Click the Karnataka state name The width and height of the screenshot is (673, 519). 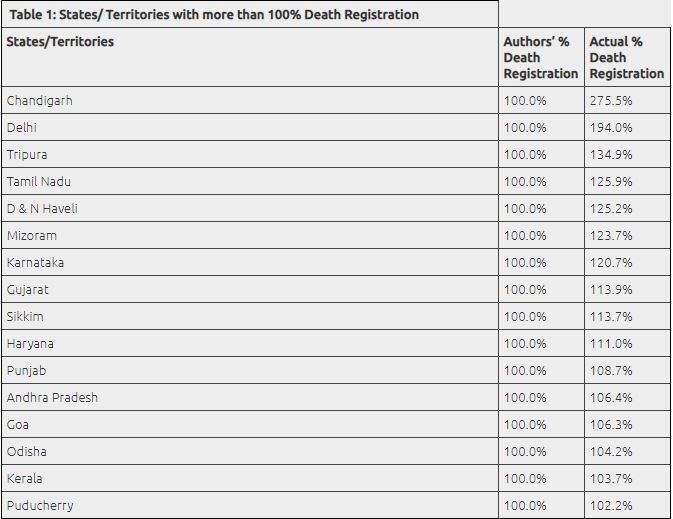tap(35, 263)
